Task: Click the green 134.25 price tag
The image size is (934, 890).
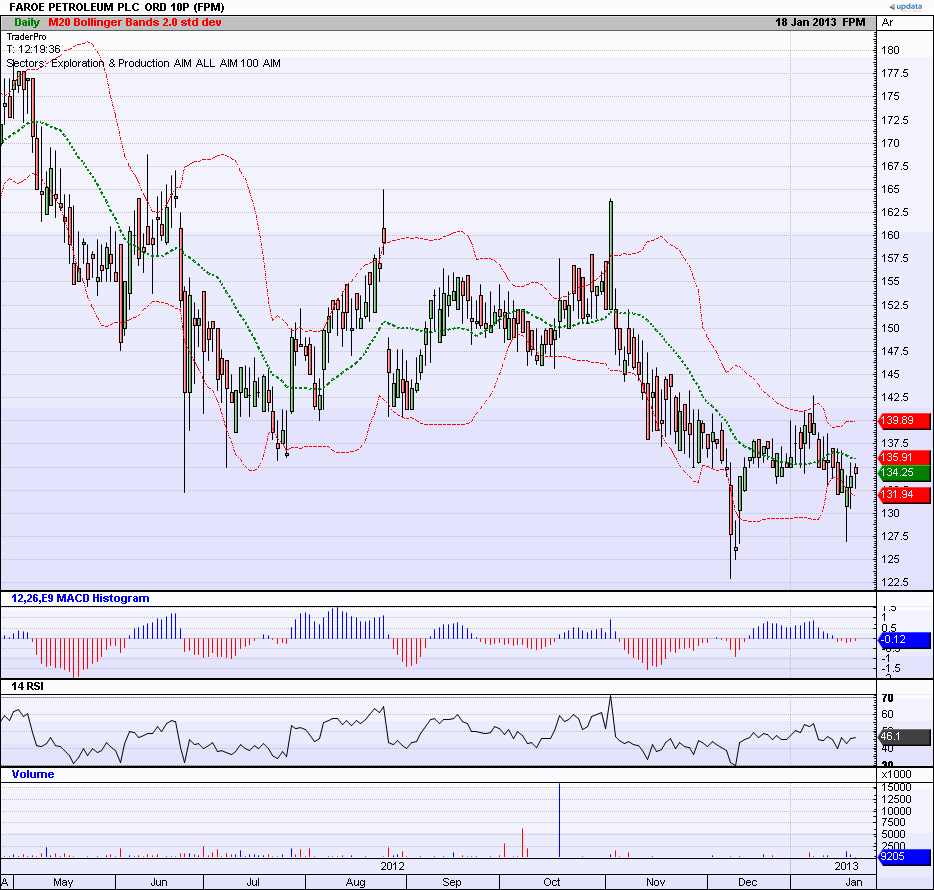Action: (904, 472)
